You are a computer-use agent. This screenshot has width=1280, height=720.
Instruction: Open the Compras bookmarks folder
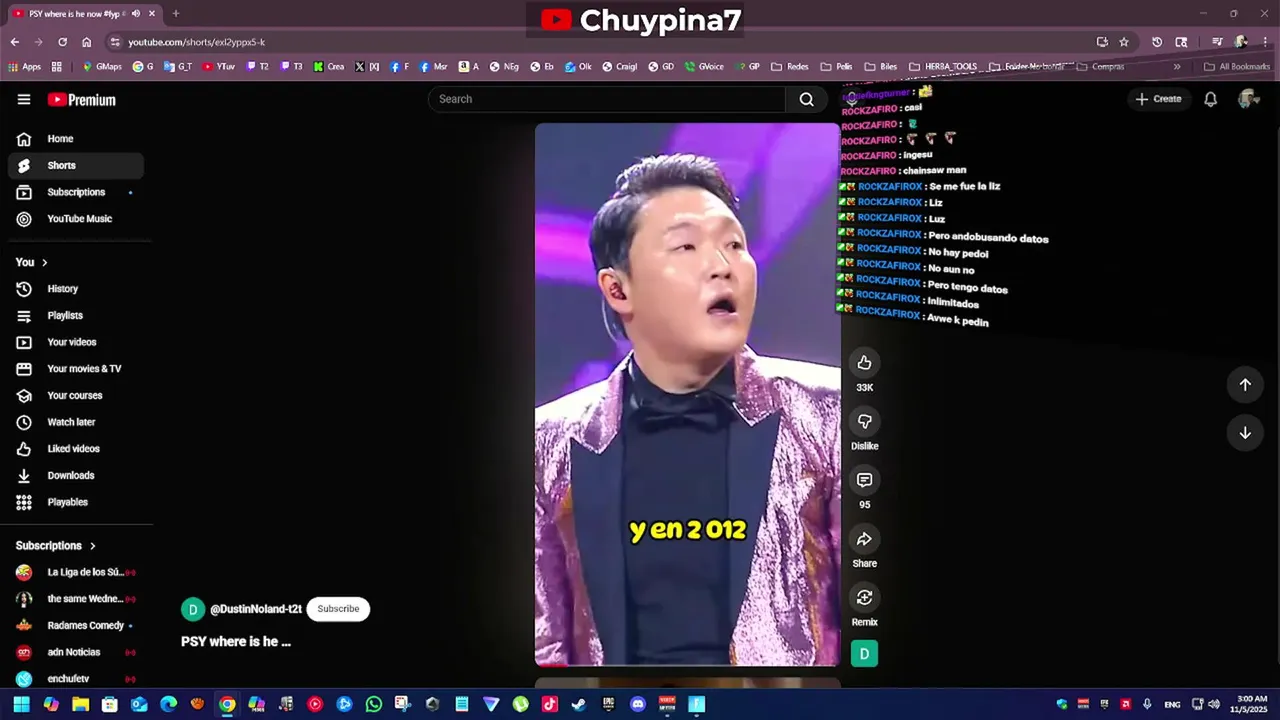[1100, 67]
